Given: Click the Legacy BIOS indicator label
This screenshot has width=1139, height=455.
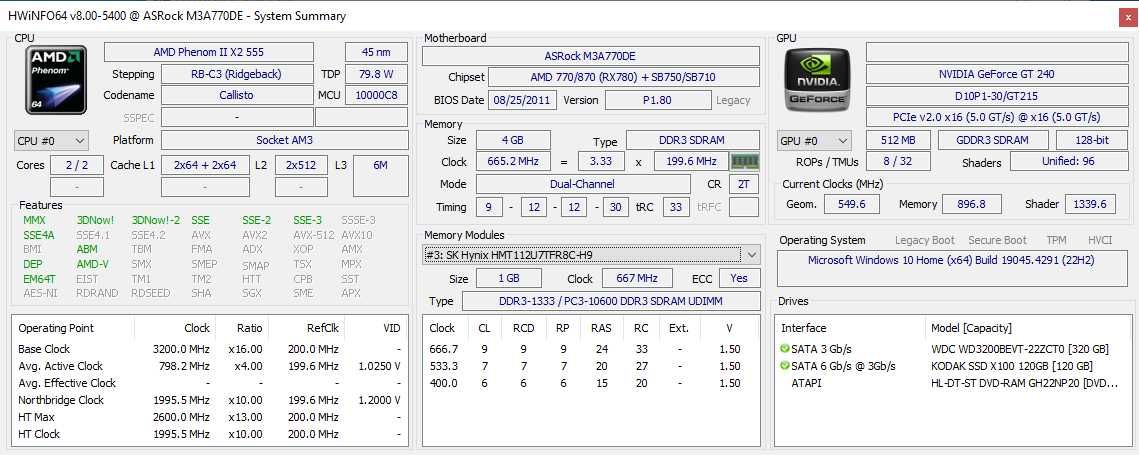Looking at the screenshot, I should (x=733, y=100).
